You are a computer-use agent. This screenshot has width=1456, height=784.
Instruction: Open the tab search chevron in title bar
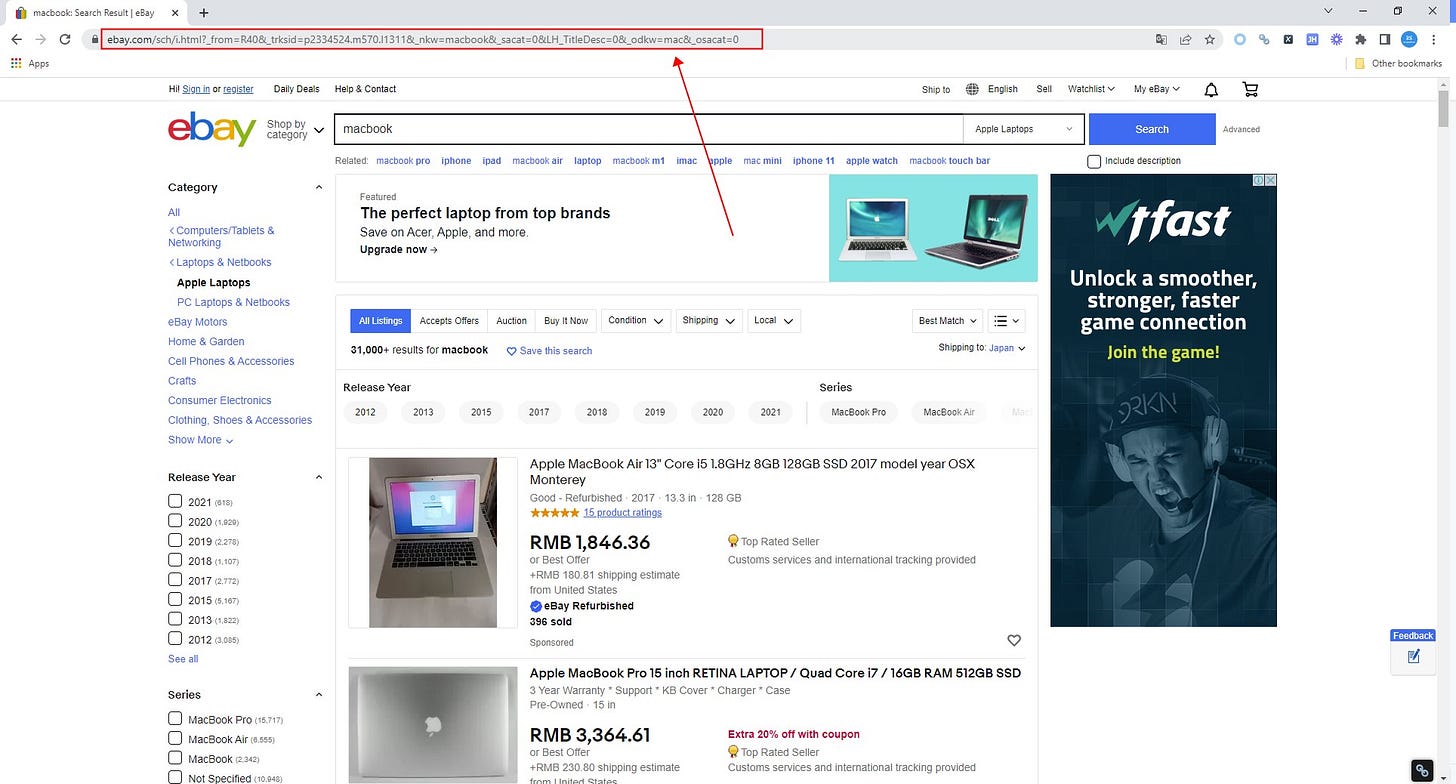[1328, 11]
